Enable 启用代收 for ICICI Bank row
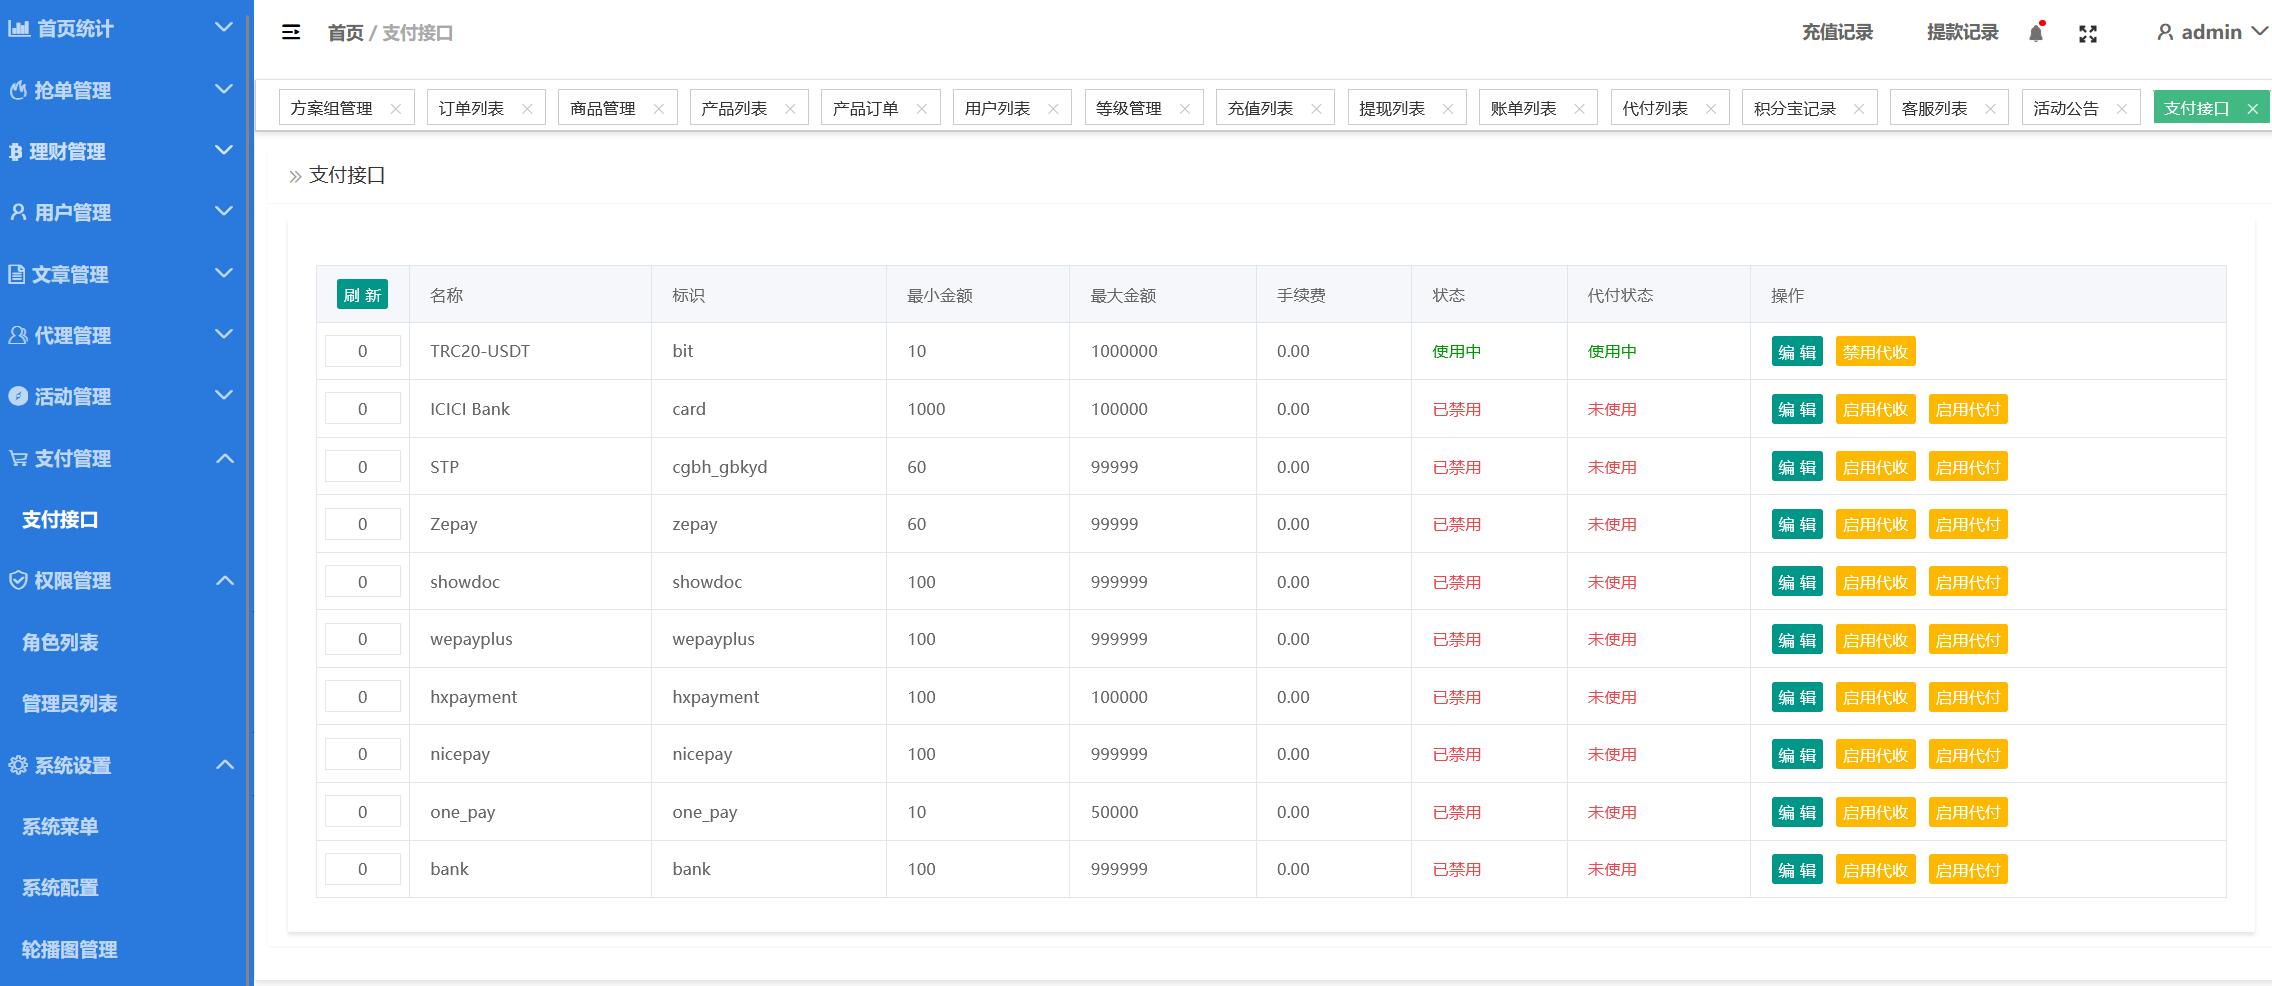The width and height of the screenshot is (2272, 986). click(x=1875, y=409)
